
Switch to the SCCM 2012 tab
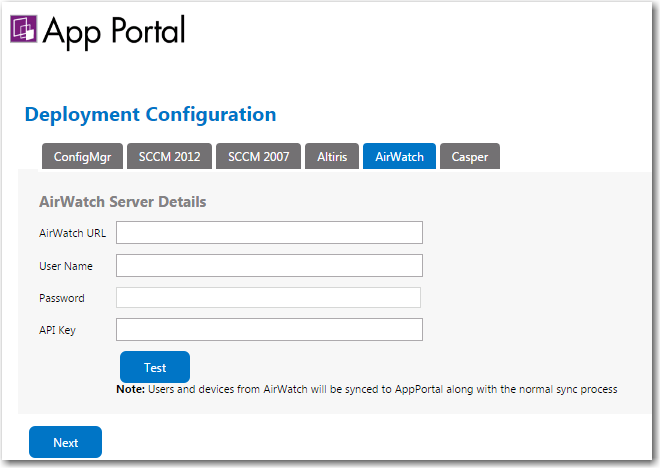(x=170, y=156)
